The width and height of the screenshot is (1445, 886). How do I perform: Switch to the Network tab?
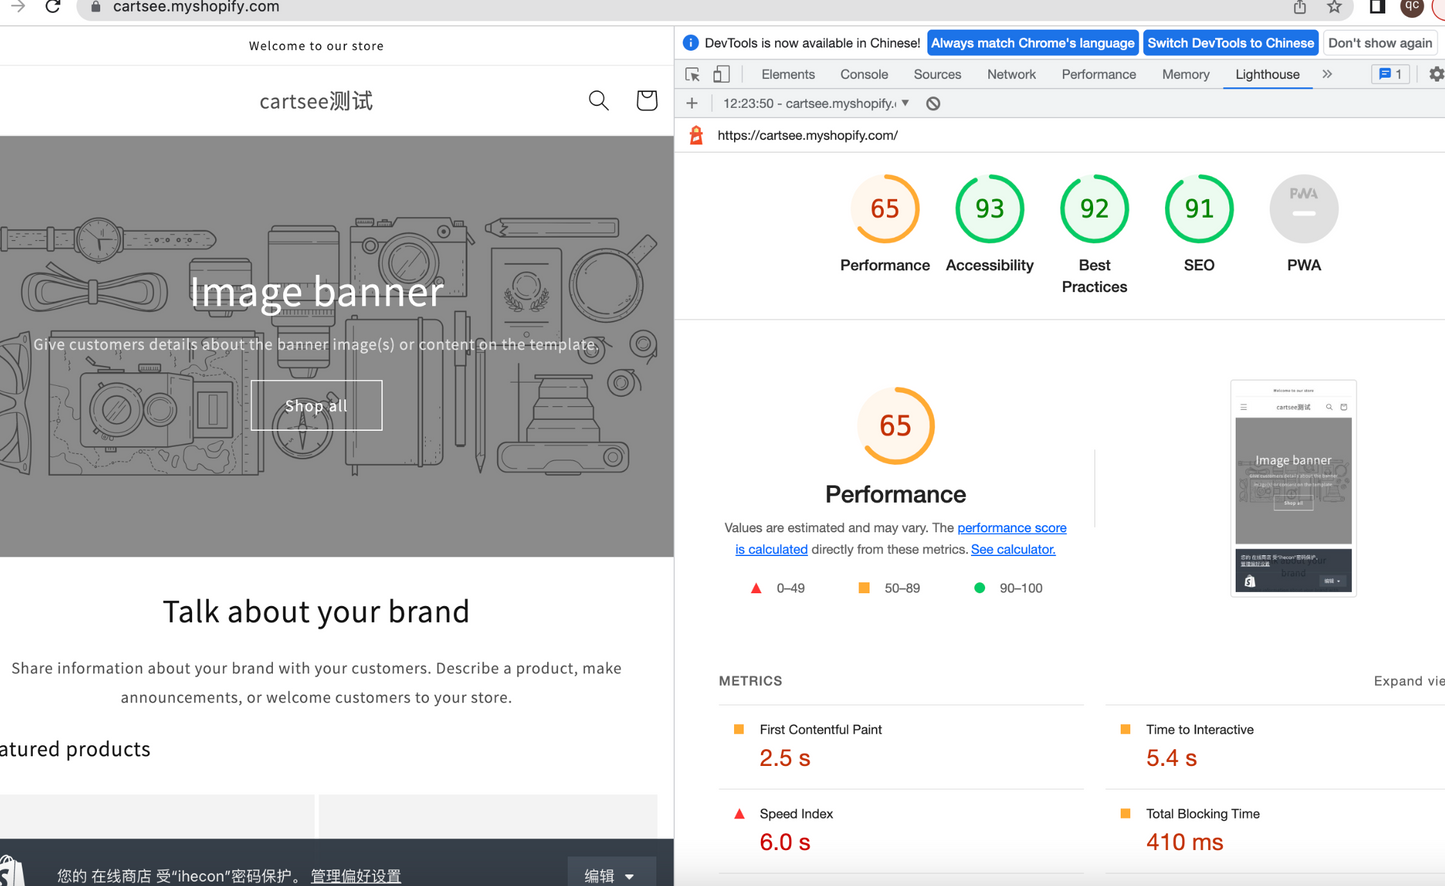pyautogui.click(x=1011, y=74)
